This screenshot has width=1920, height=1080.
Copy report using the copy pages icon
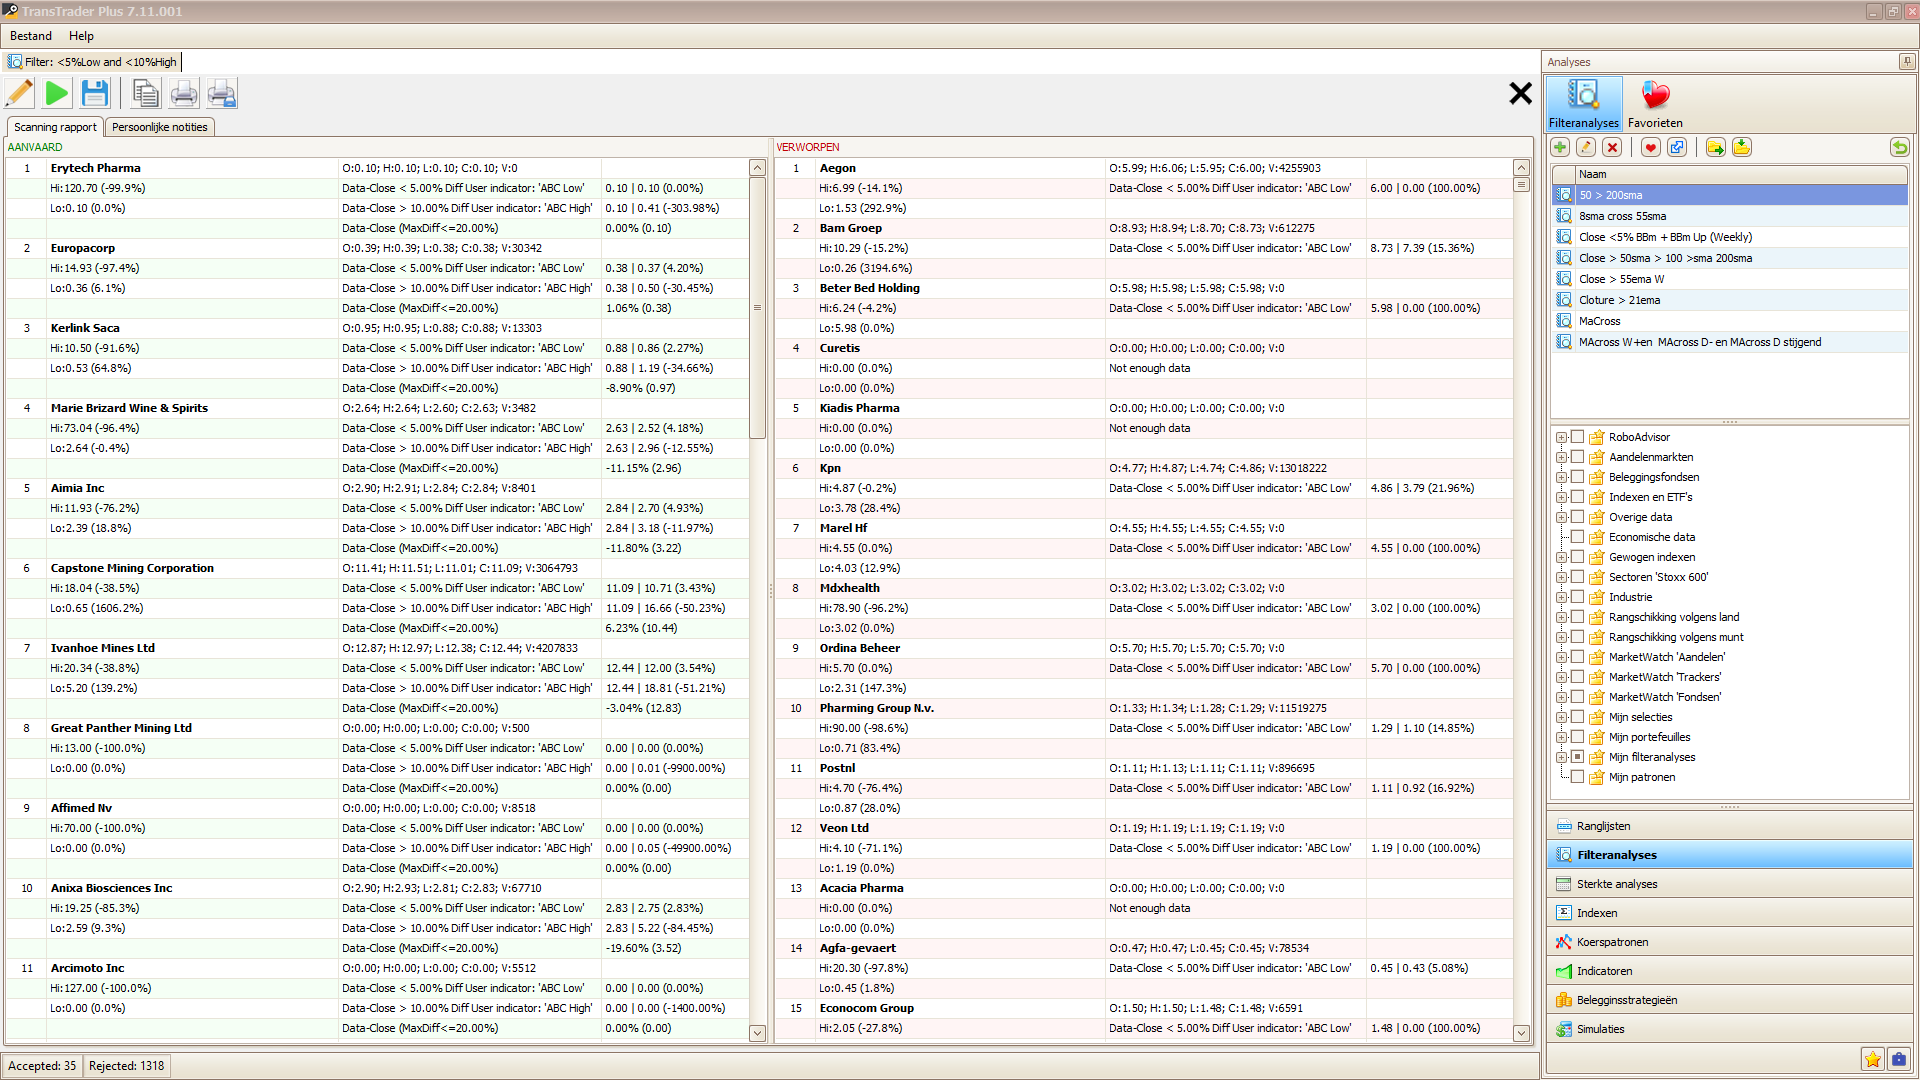[146, 94]
